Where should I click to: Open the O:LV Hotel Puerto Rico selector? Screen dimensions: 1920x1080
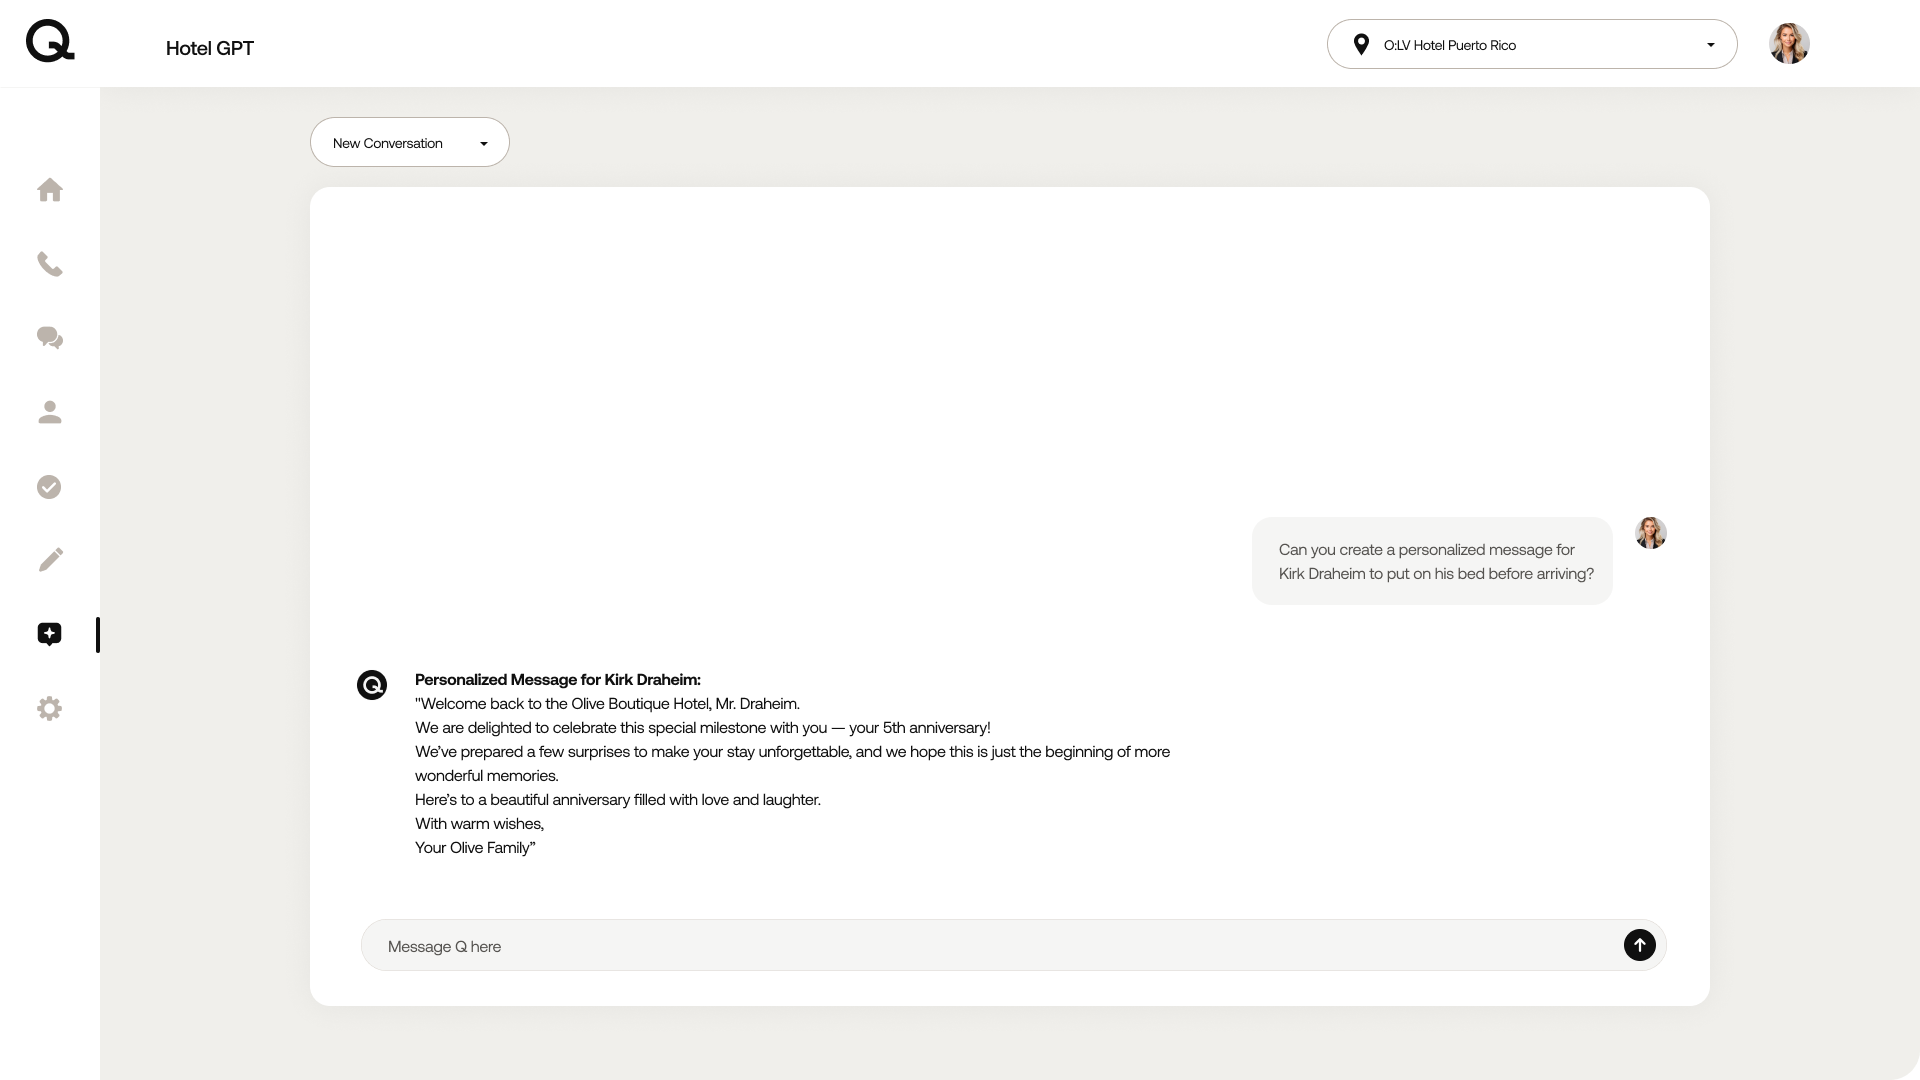(1531, 45)
